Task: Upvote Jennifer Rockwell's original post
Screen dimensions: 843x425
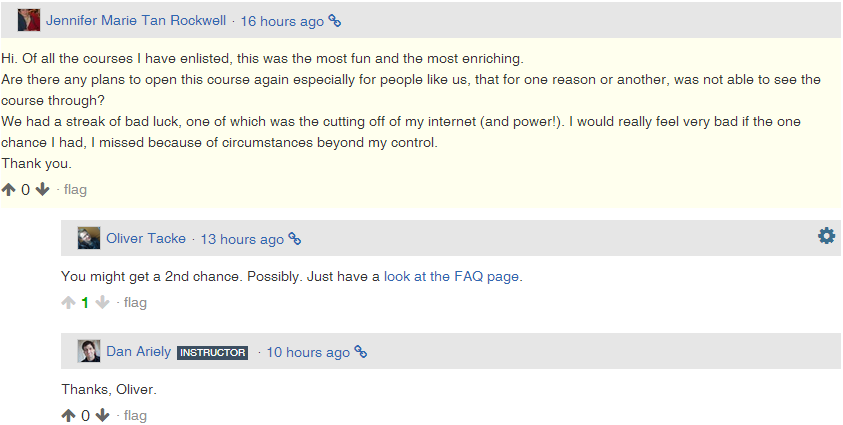Action: pyautogui.click(x=8, y=190)
